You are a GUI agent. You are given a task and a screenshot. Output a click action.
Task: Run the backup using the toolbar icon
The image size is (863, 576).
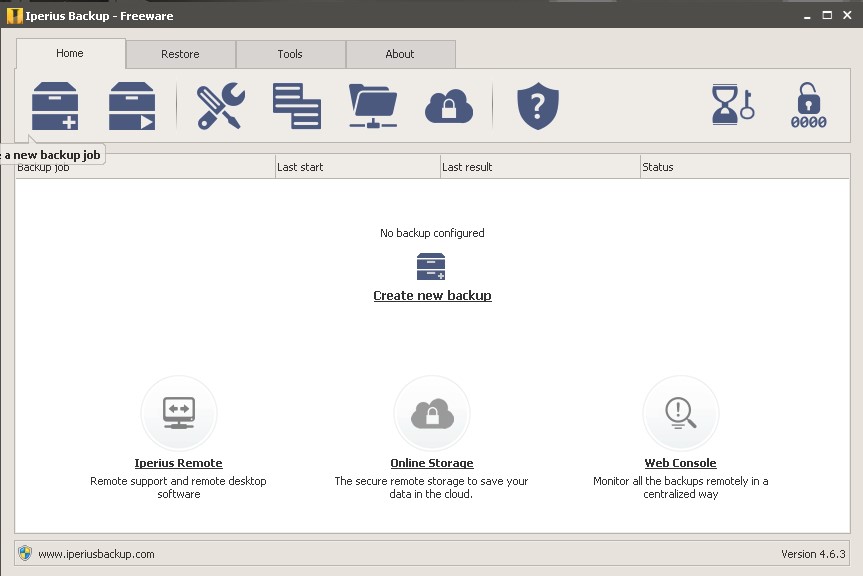click(x=131, y=104)
